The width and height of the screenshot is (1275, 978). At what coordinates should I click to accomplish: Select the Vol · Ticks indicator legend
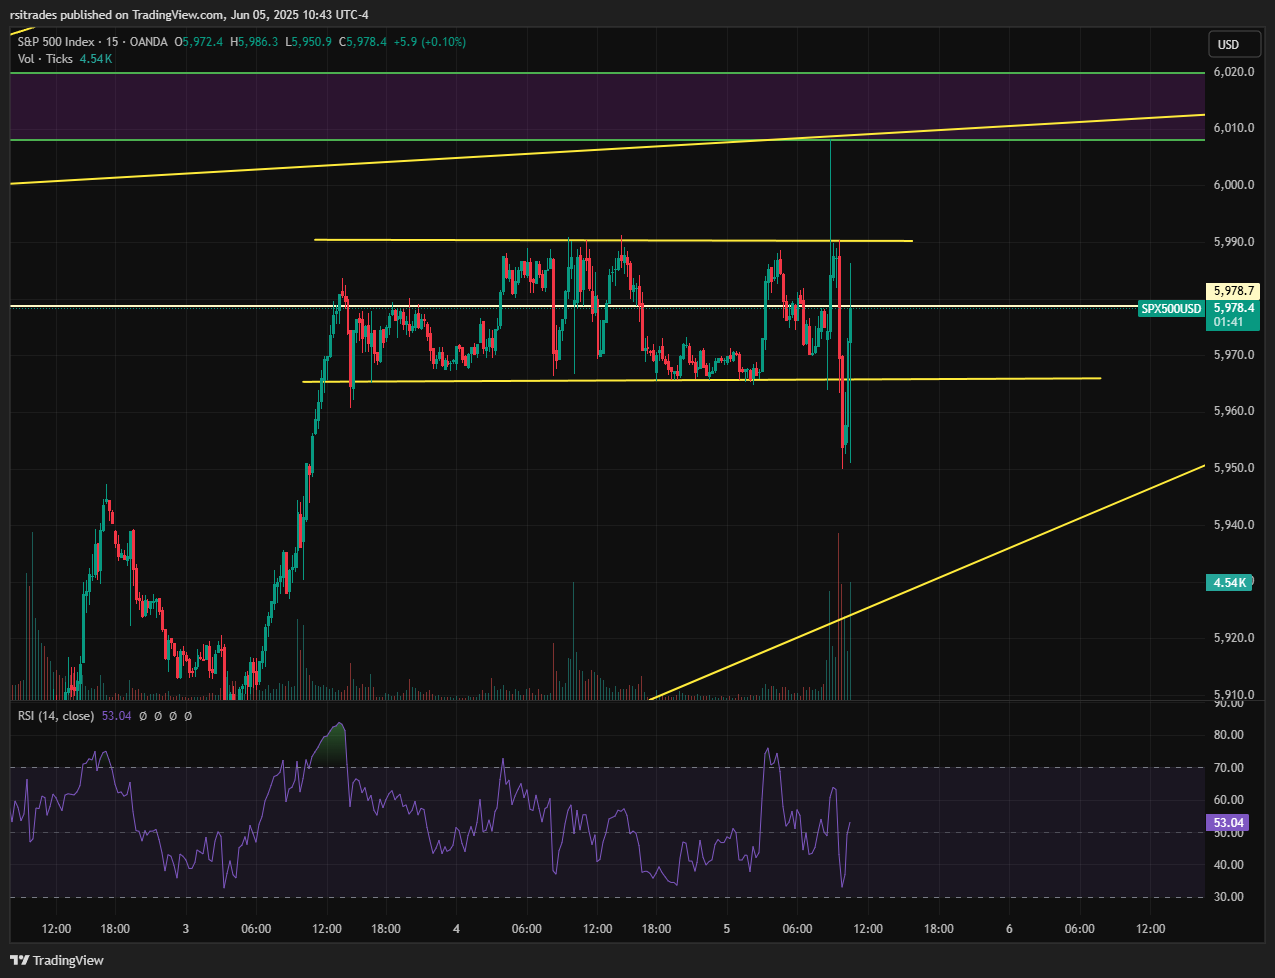(x=45, y=59)
